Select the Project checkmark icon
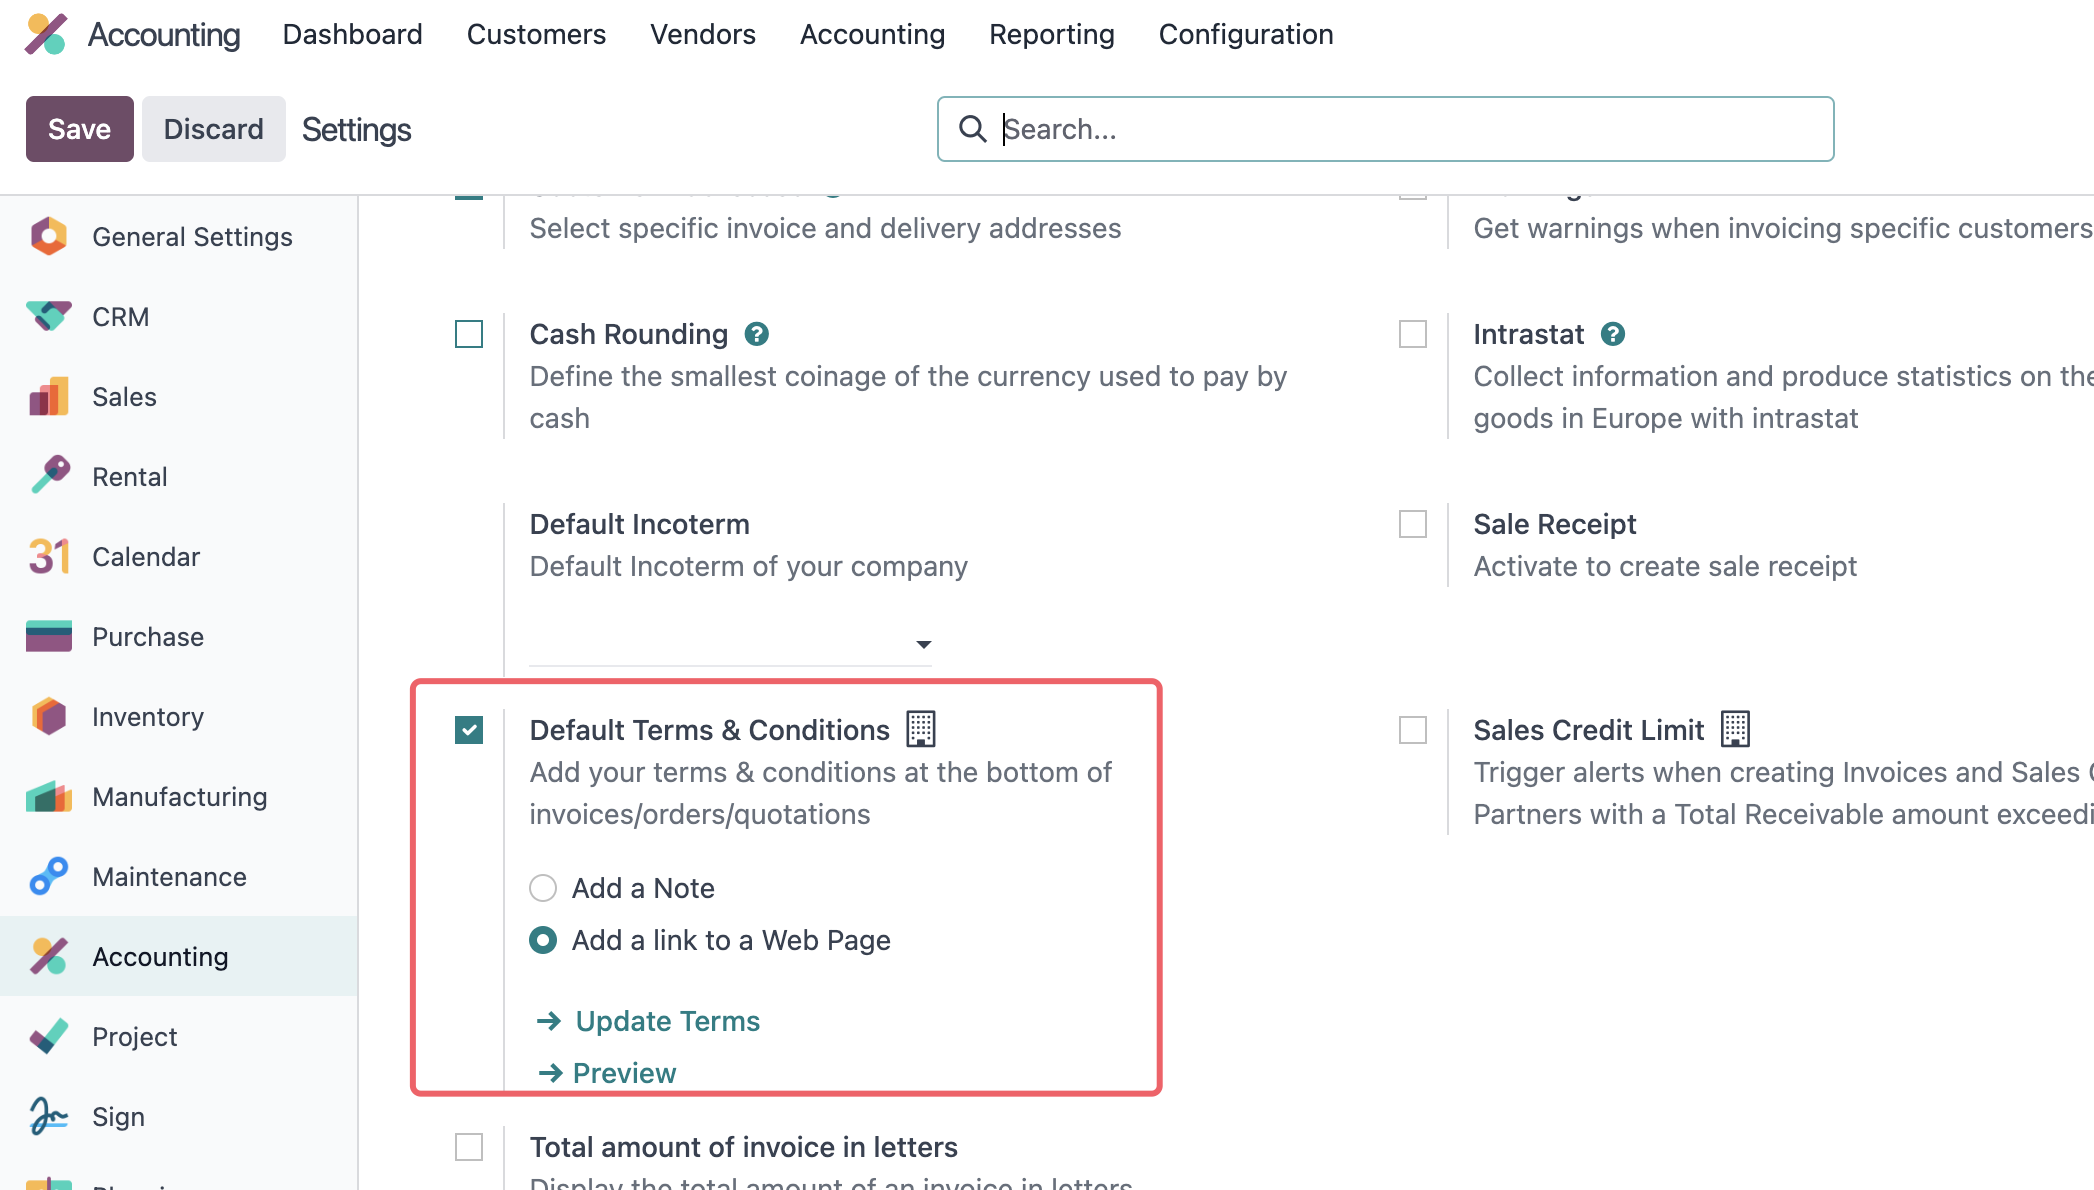The height and width of the screenshot is (1190, 2094). tap(48, 1037)
